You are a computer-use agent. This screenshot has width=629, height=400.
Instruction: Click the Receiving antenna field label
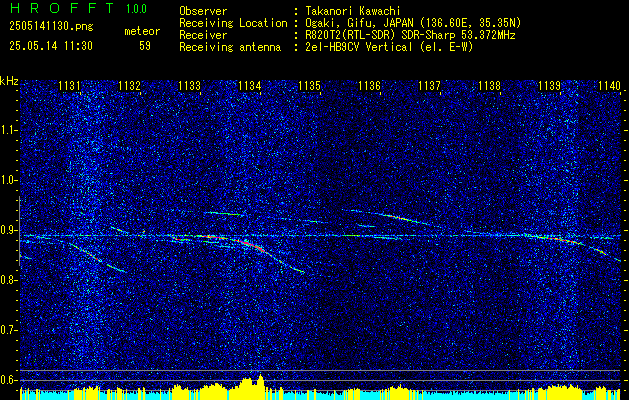[230, 47]
